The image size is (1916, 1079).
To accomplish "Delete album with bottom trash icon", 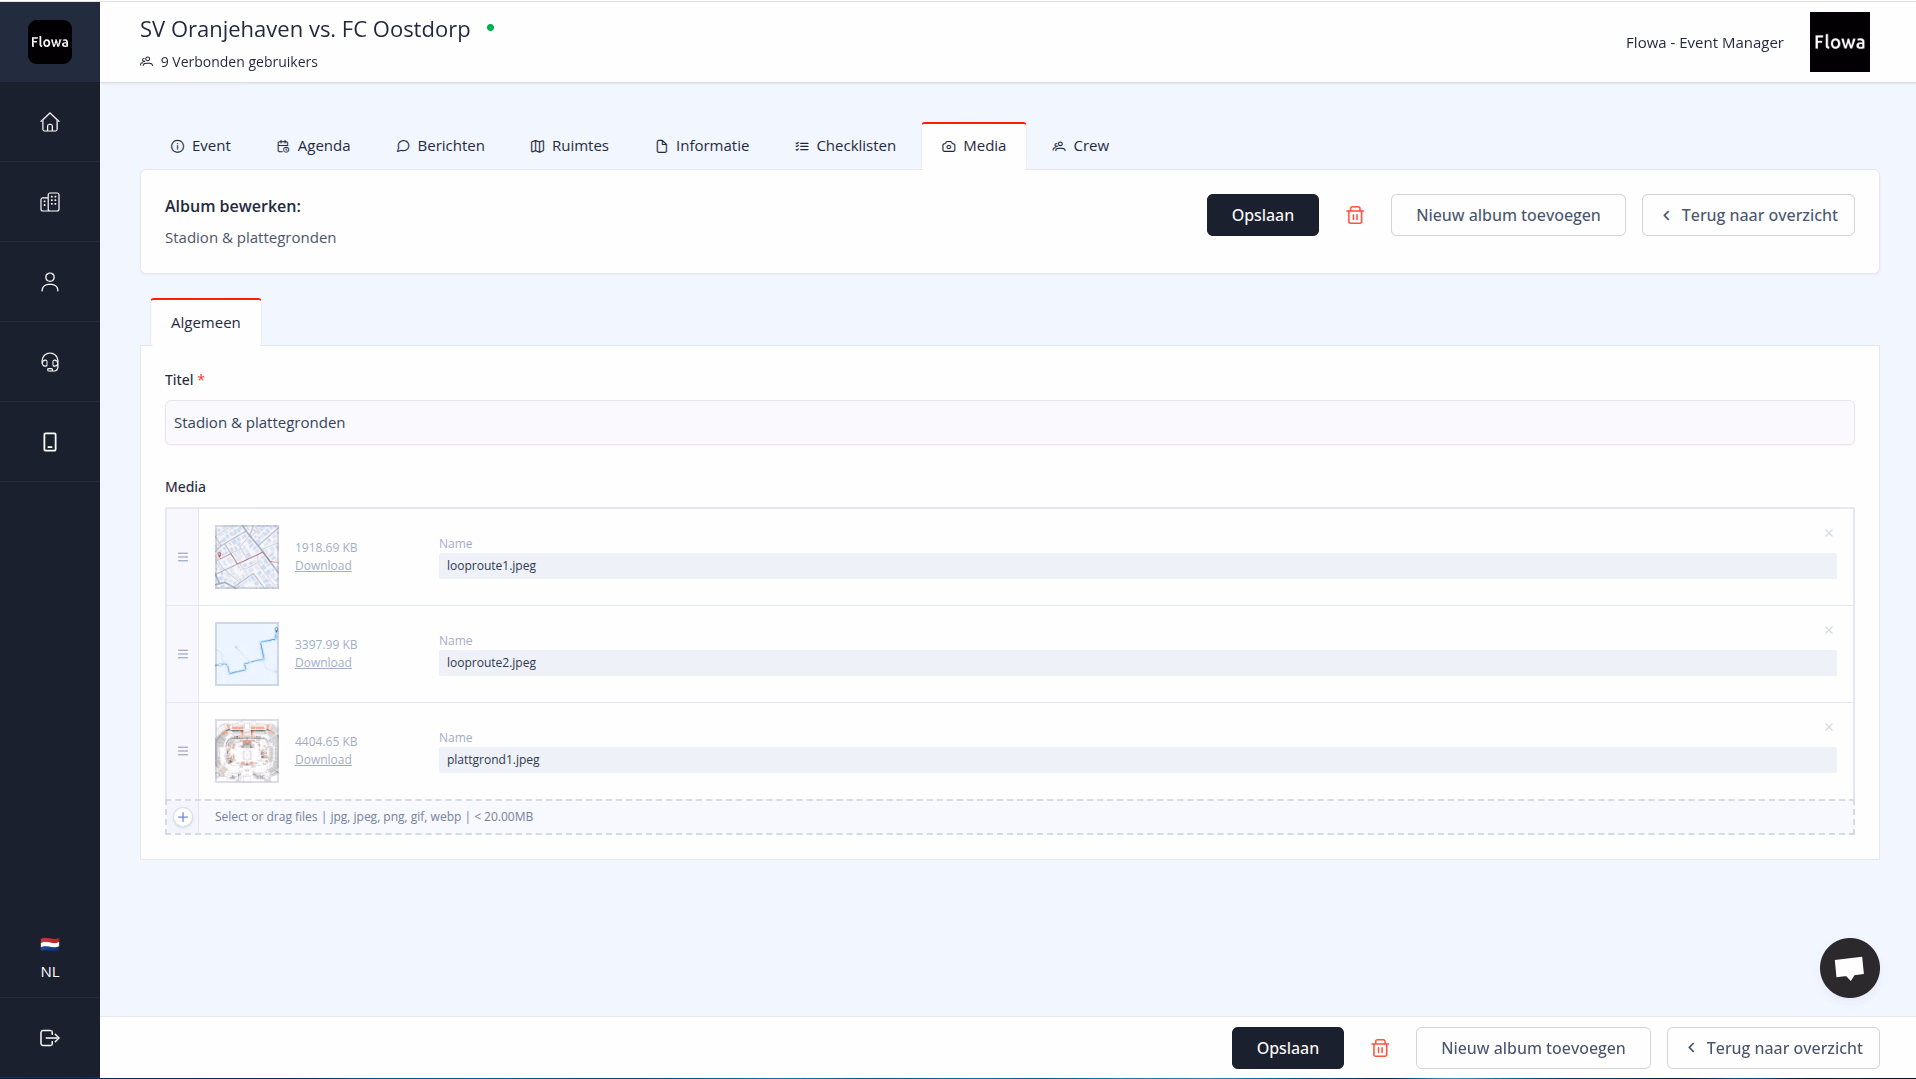I will [1380, 1048].
